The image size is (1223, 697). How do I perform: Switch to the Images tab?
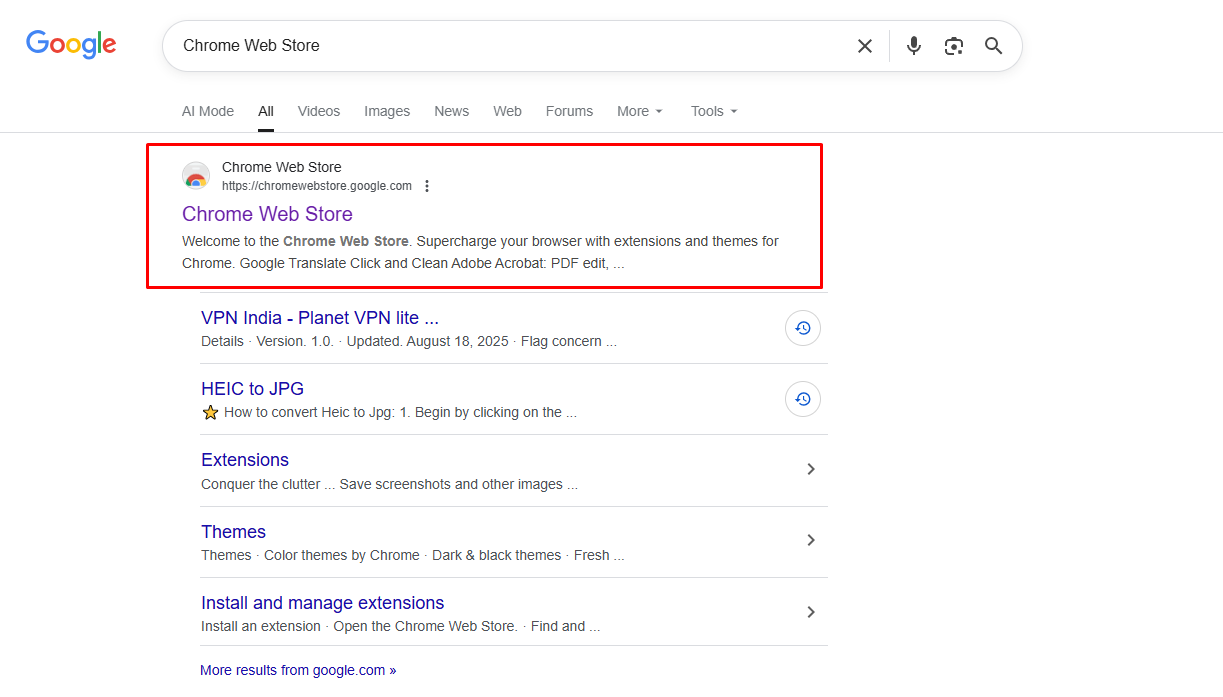click(387, 111)
